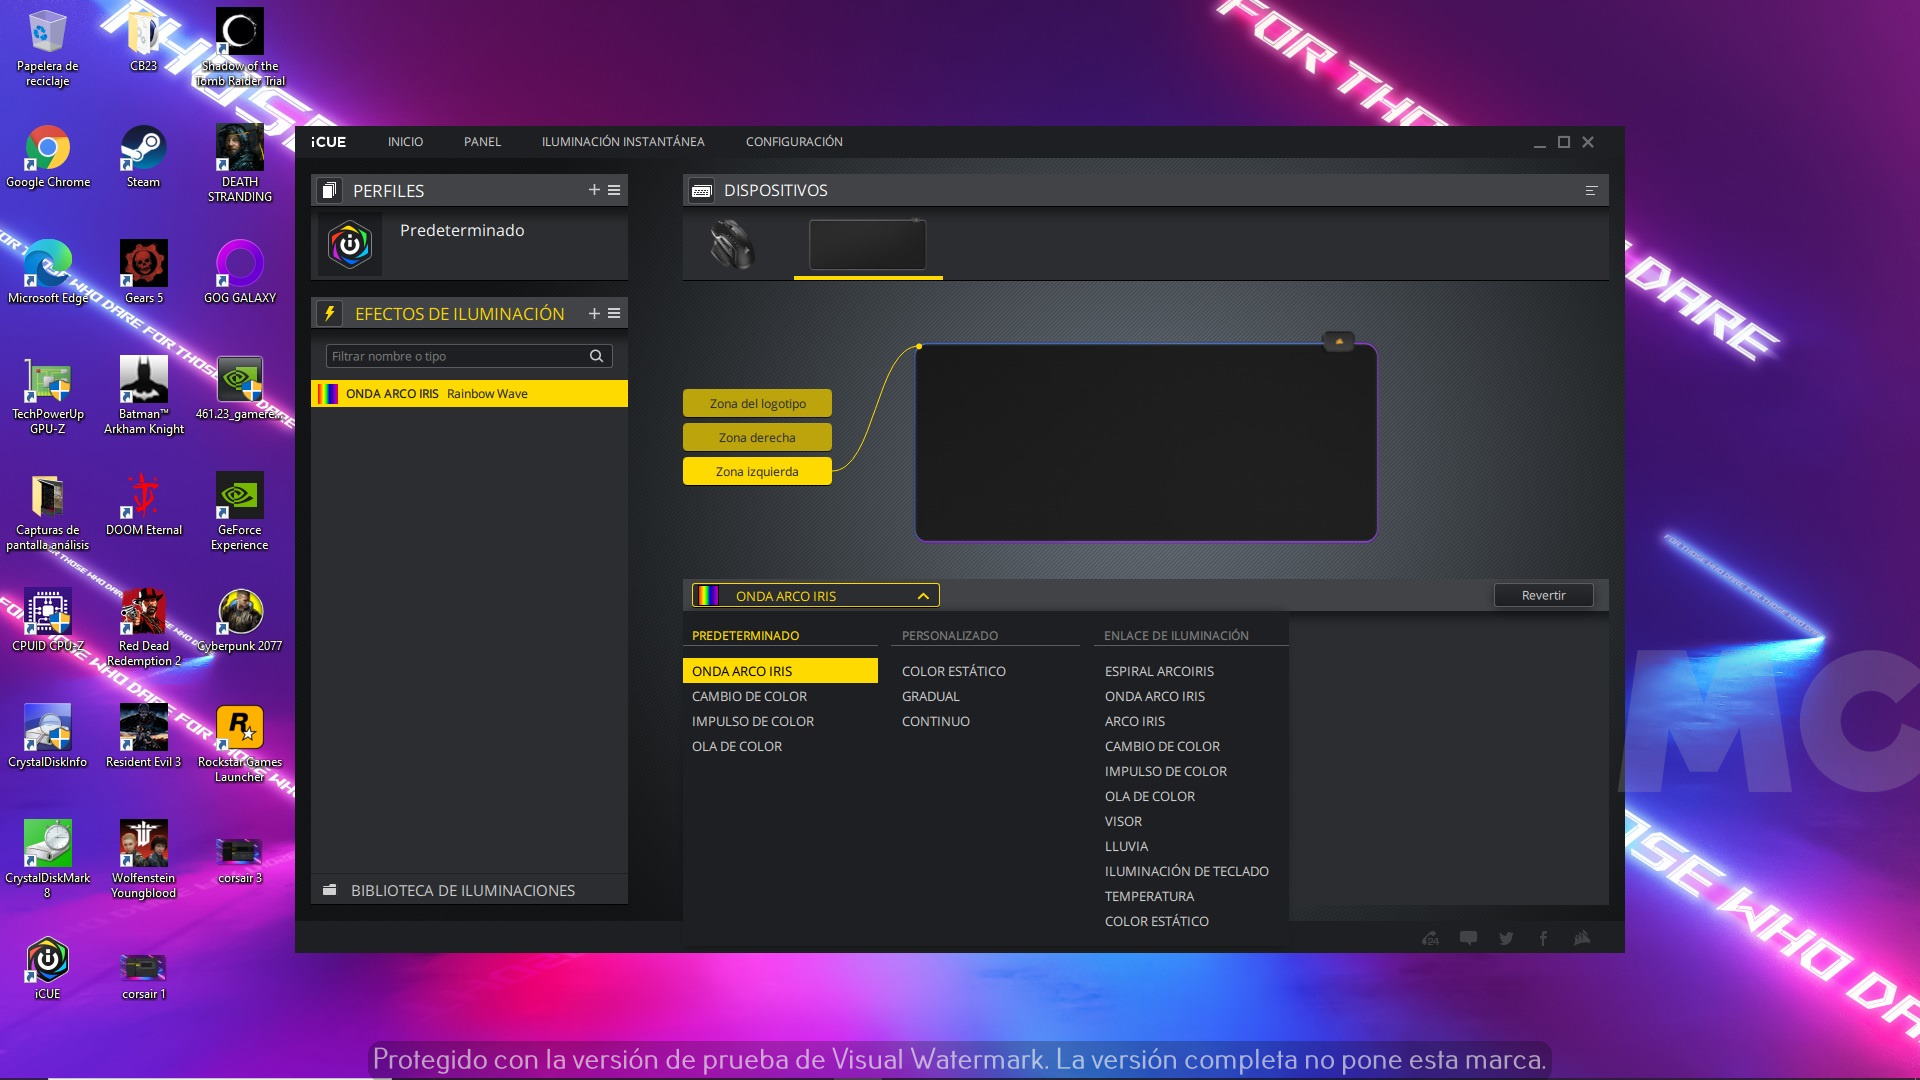This screenshot has width=1920, height=1080.
Task: Select the Corsair mouse device thumbnail
Action: coord(732,244)
